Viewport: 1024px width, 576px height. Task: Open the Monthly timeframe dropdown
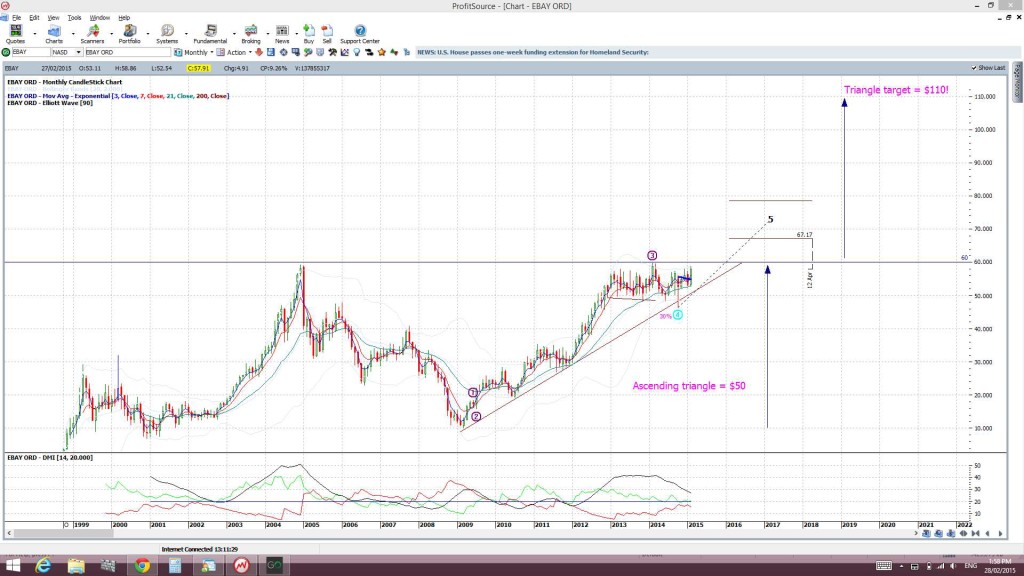coord(212,52)
